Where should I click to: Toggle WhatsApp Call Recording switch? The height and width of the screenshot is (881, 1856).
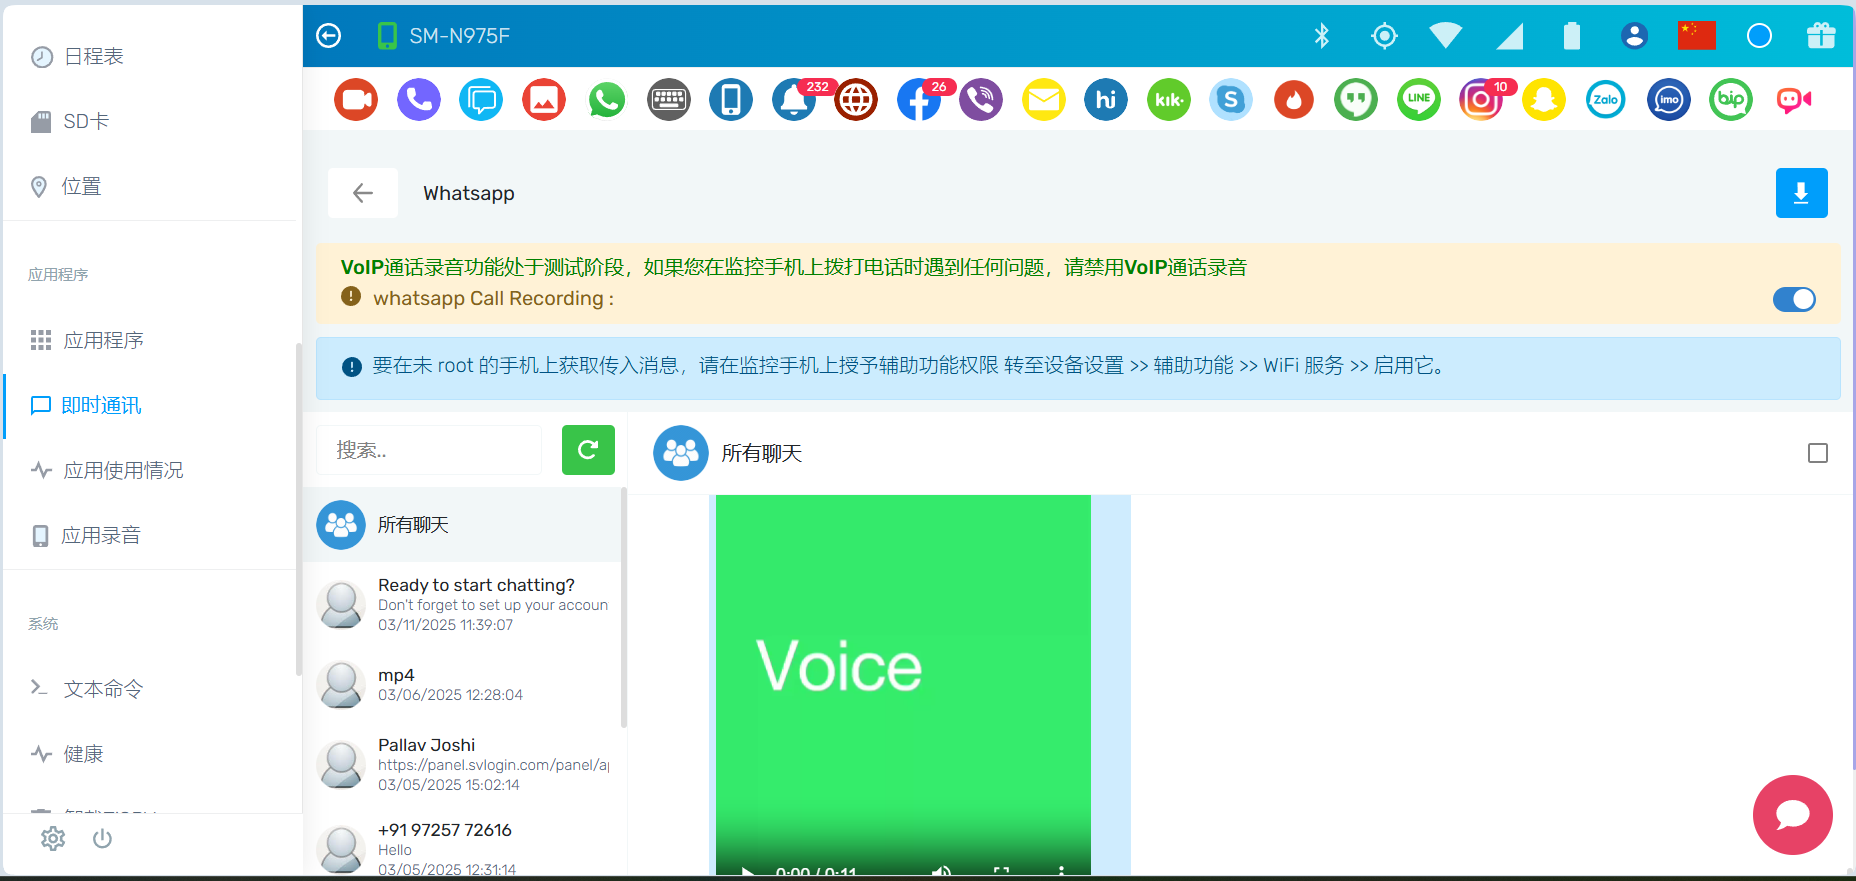click(x=1794, y=299)
